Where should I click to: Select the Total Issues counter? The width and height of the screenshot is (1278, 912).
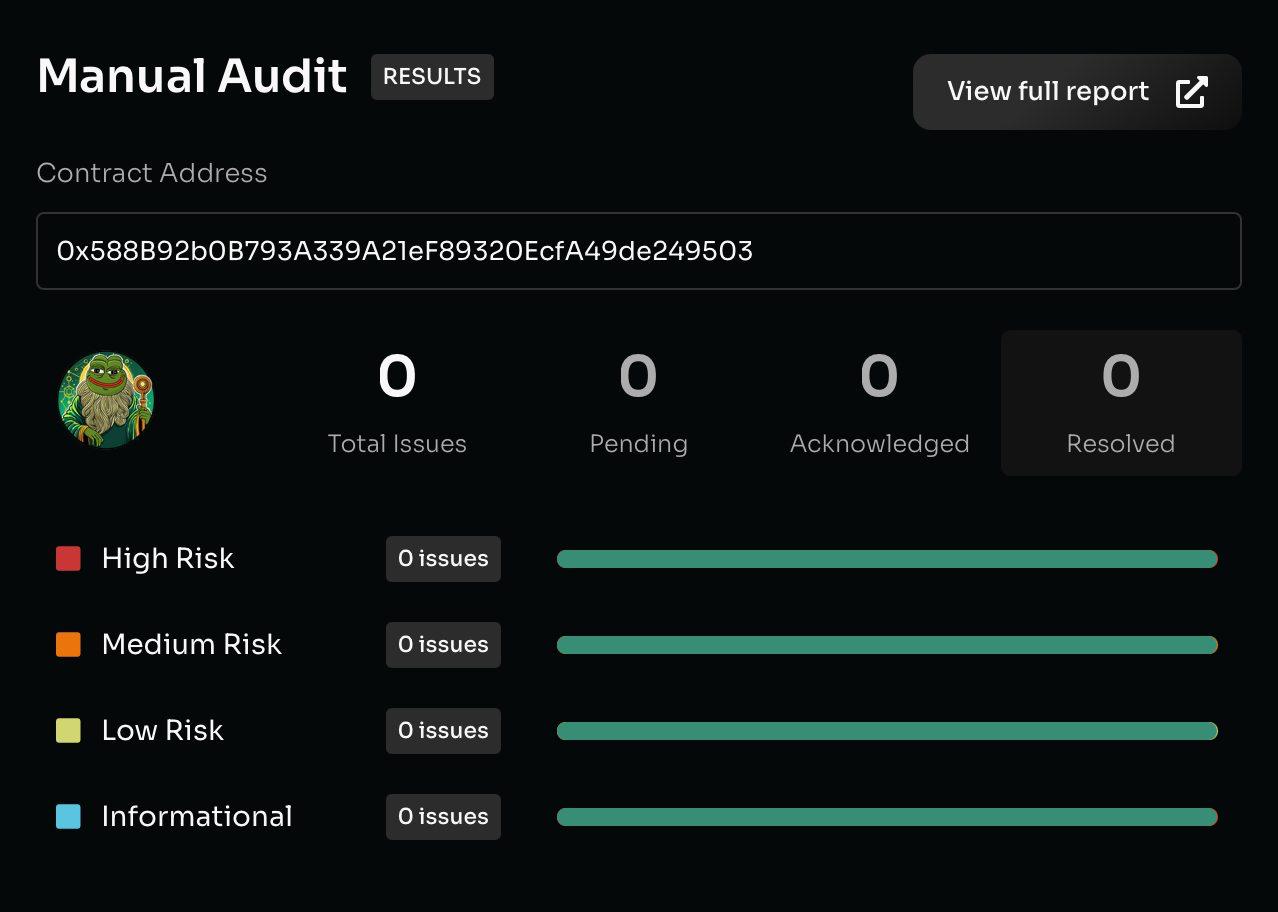tap(397, 403)
